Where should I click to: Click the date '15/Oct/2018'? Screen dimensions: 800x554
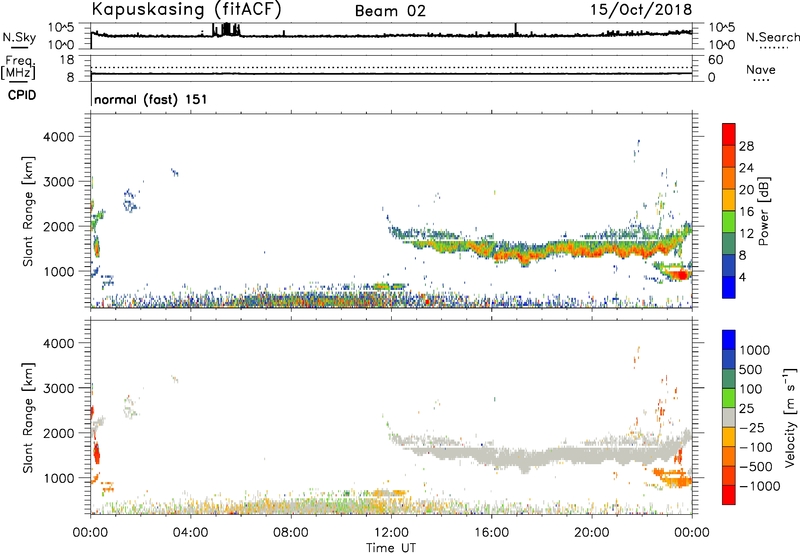pos(641,9)
